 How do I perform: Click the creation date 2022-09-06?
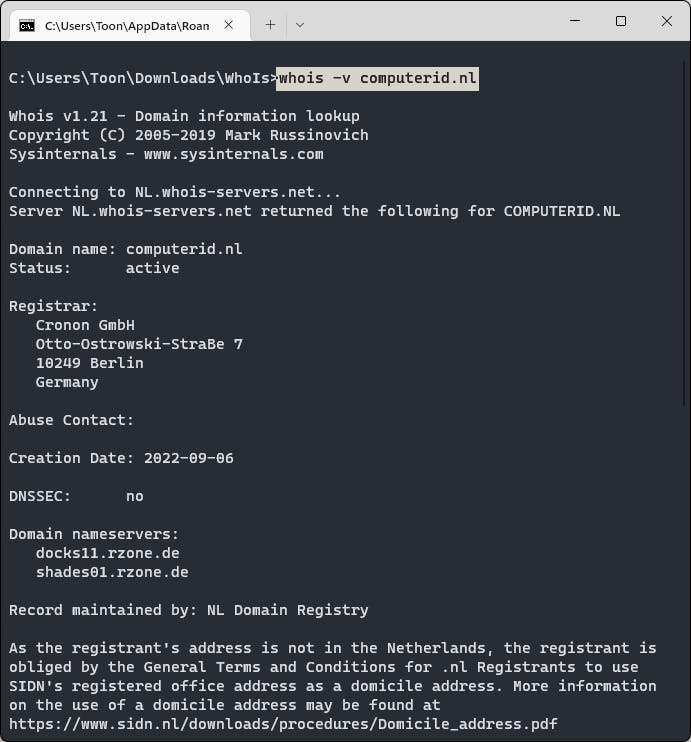189,458
